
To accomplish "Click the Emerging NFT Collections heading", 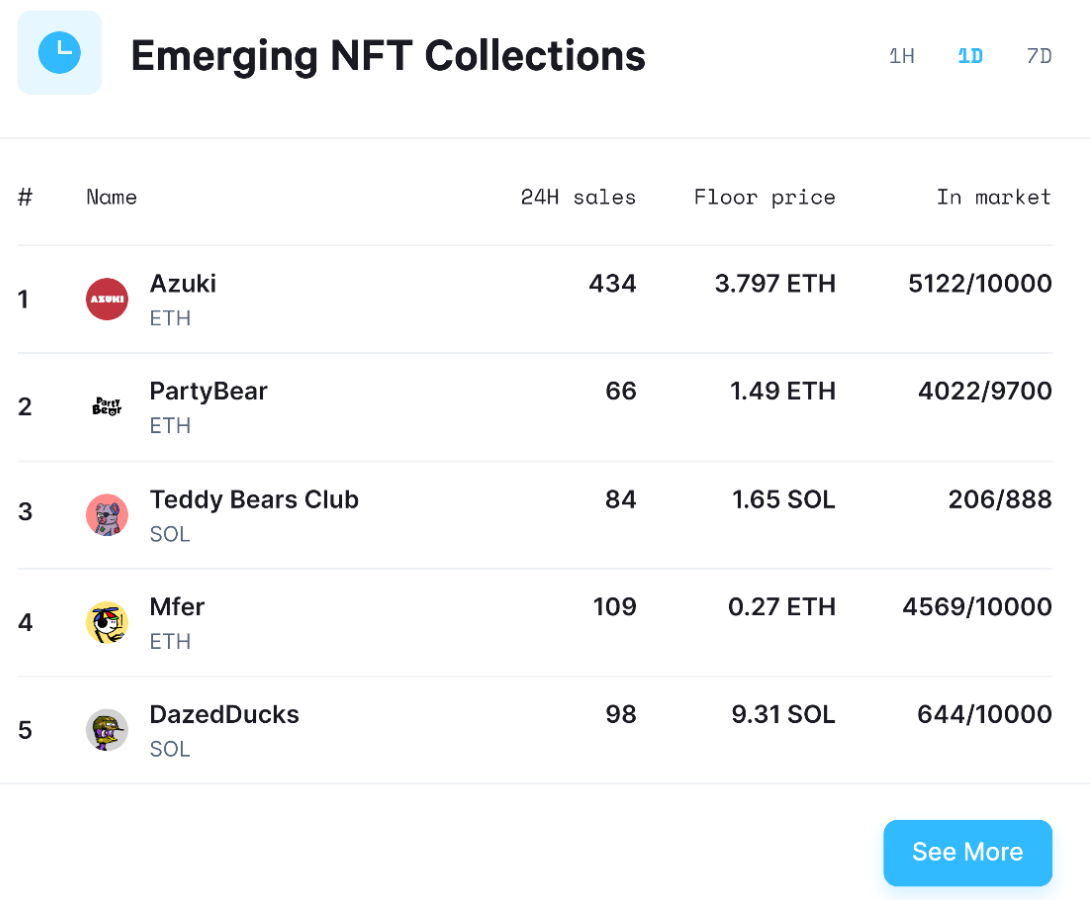I will pyautogui.click(x=388, y=56).
